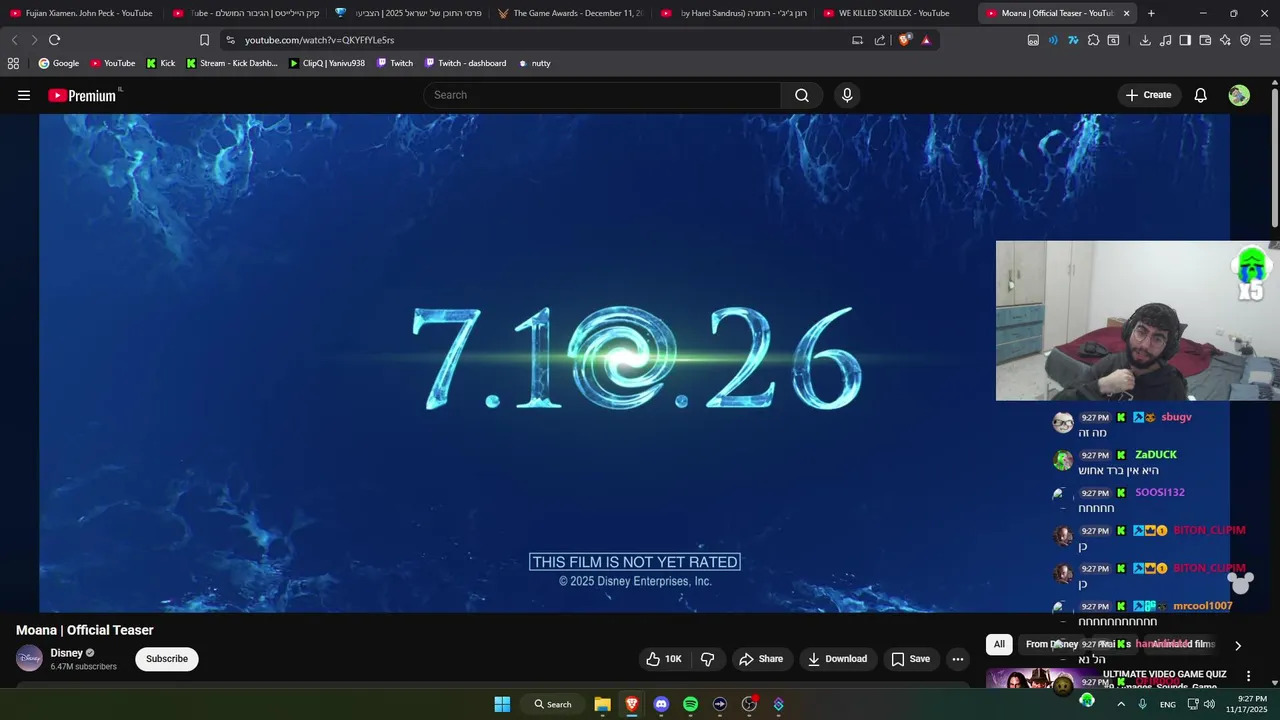Open the Disney channel name link
1280x720 pixels.
(x=67, y=653)
